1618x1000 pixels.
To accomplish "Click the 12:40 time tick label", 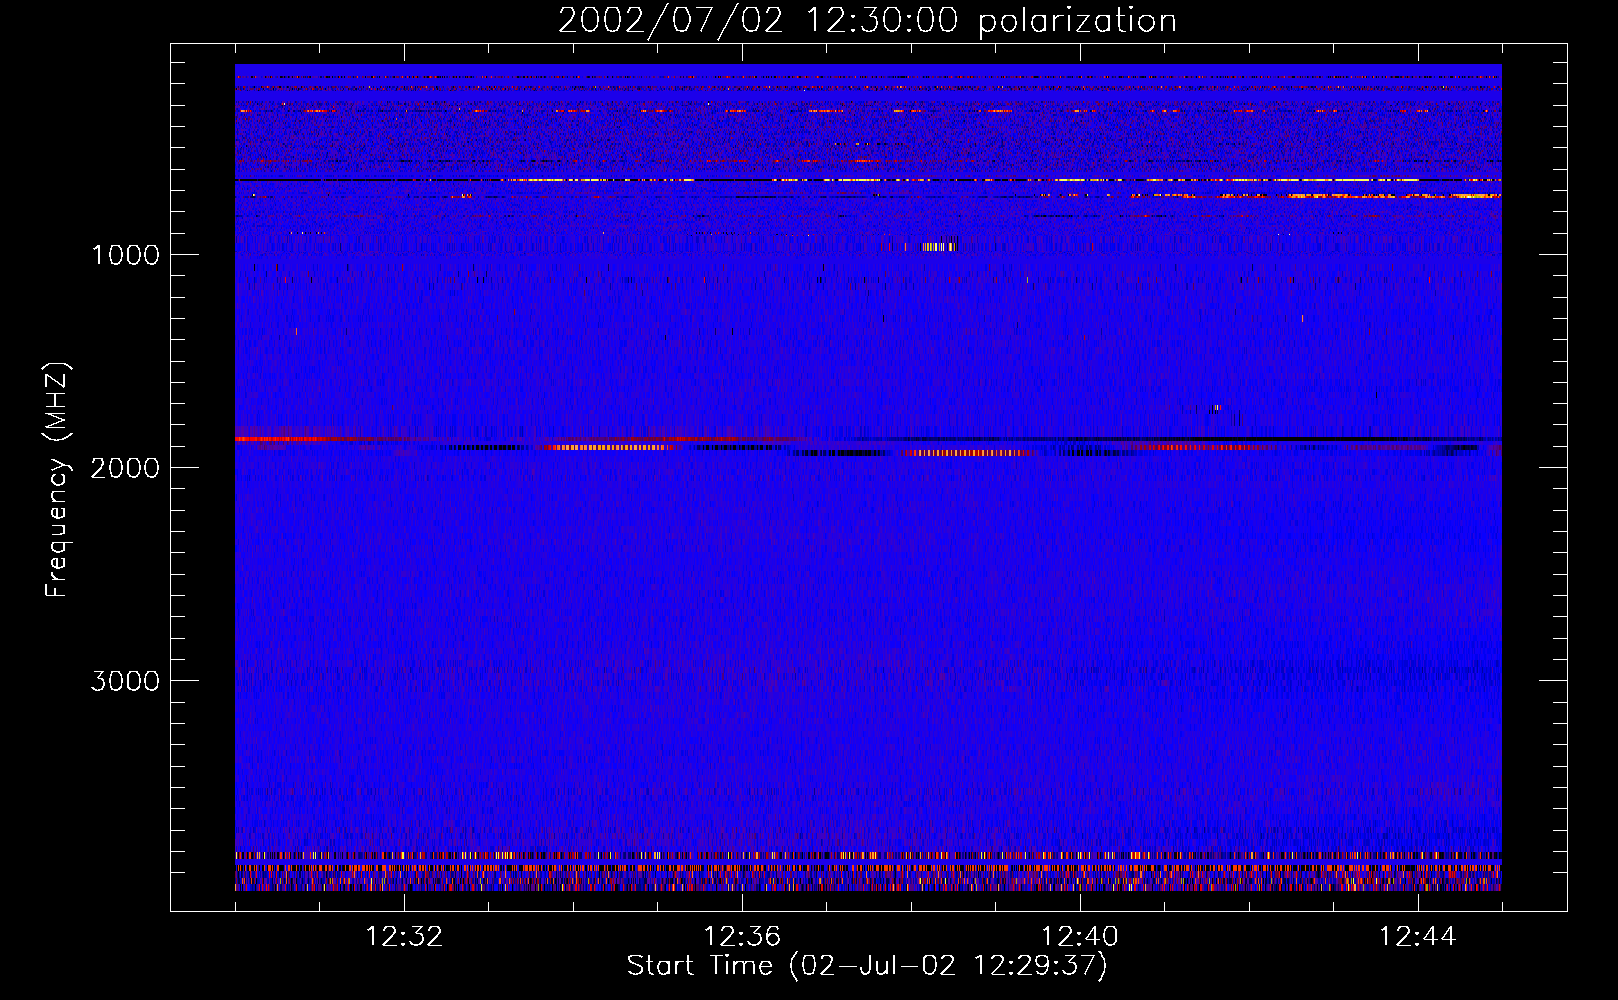I will click(1080, 937).
